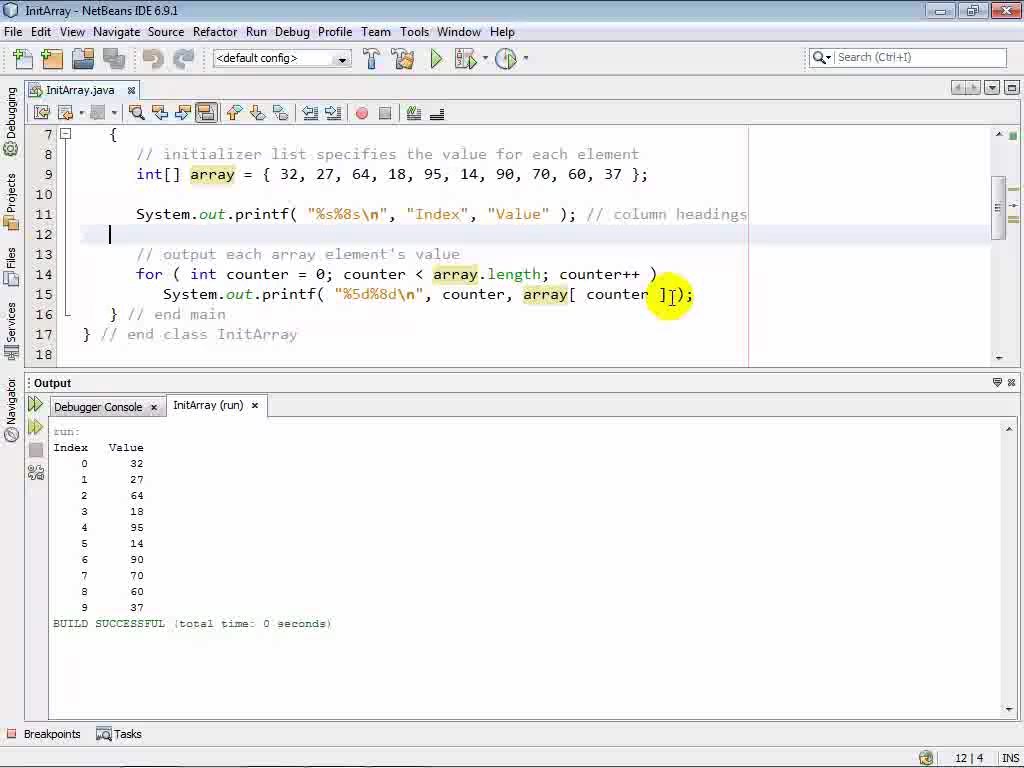Open the Tasks window
Image resolution: width=1024 pixels, height=768 pixels.
click(x=119, y=734)
